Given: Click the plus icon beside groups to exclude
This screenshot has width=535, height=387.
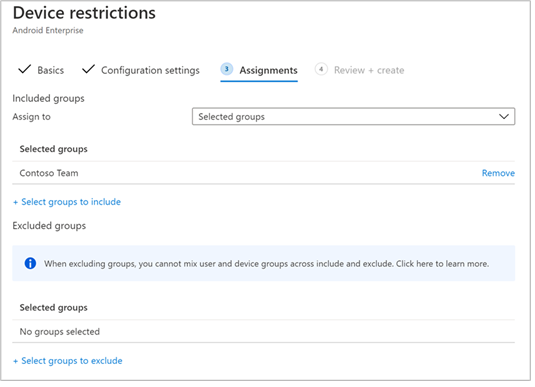Looking at the screenshot, I should [15, 361].
